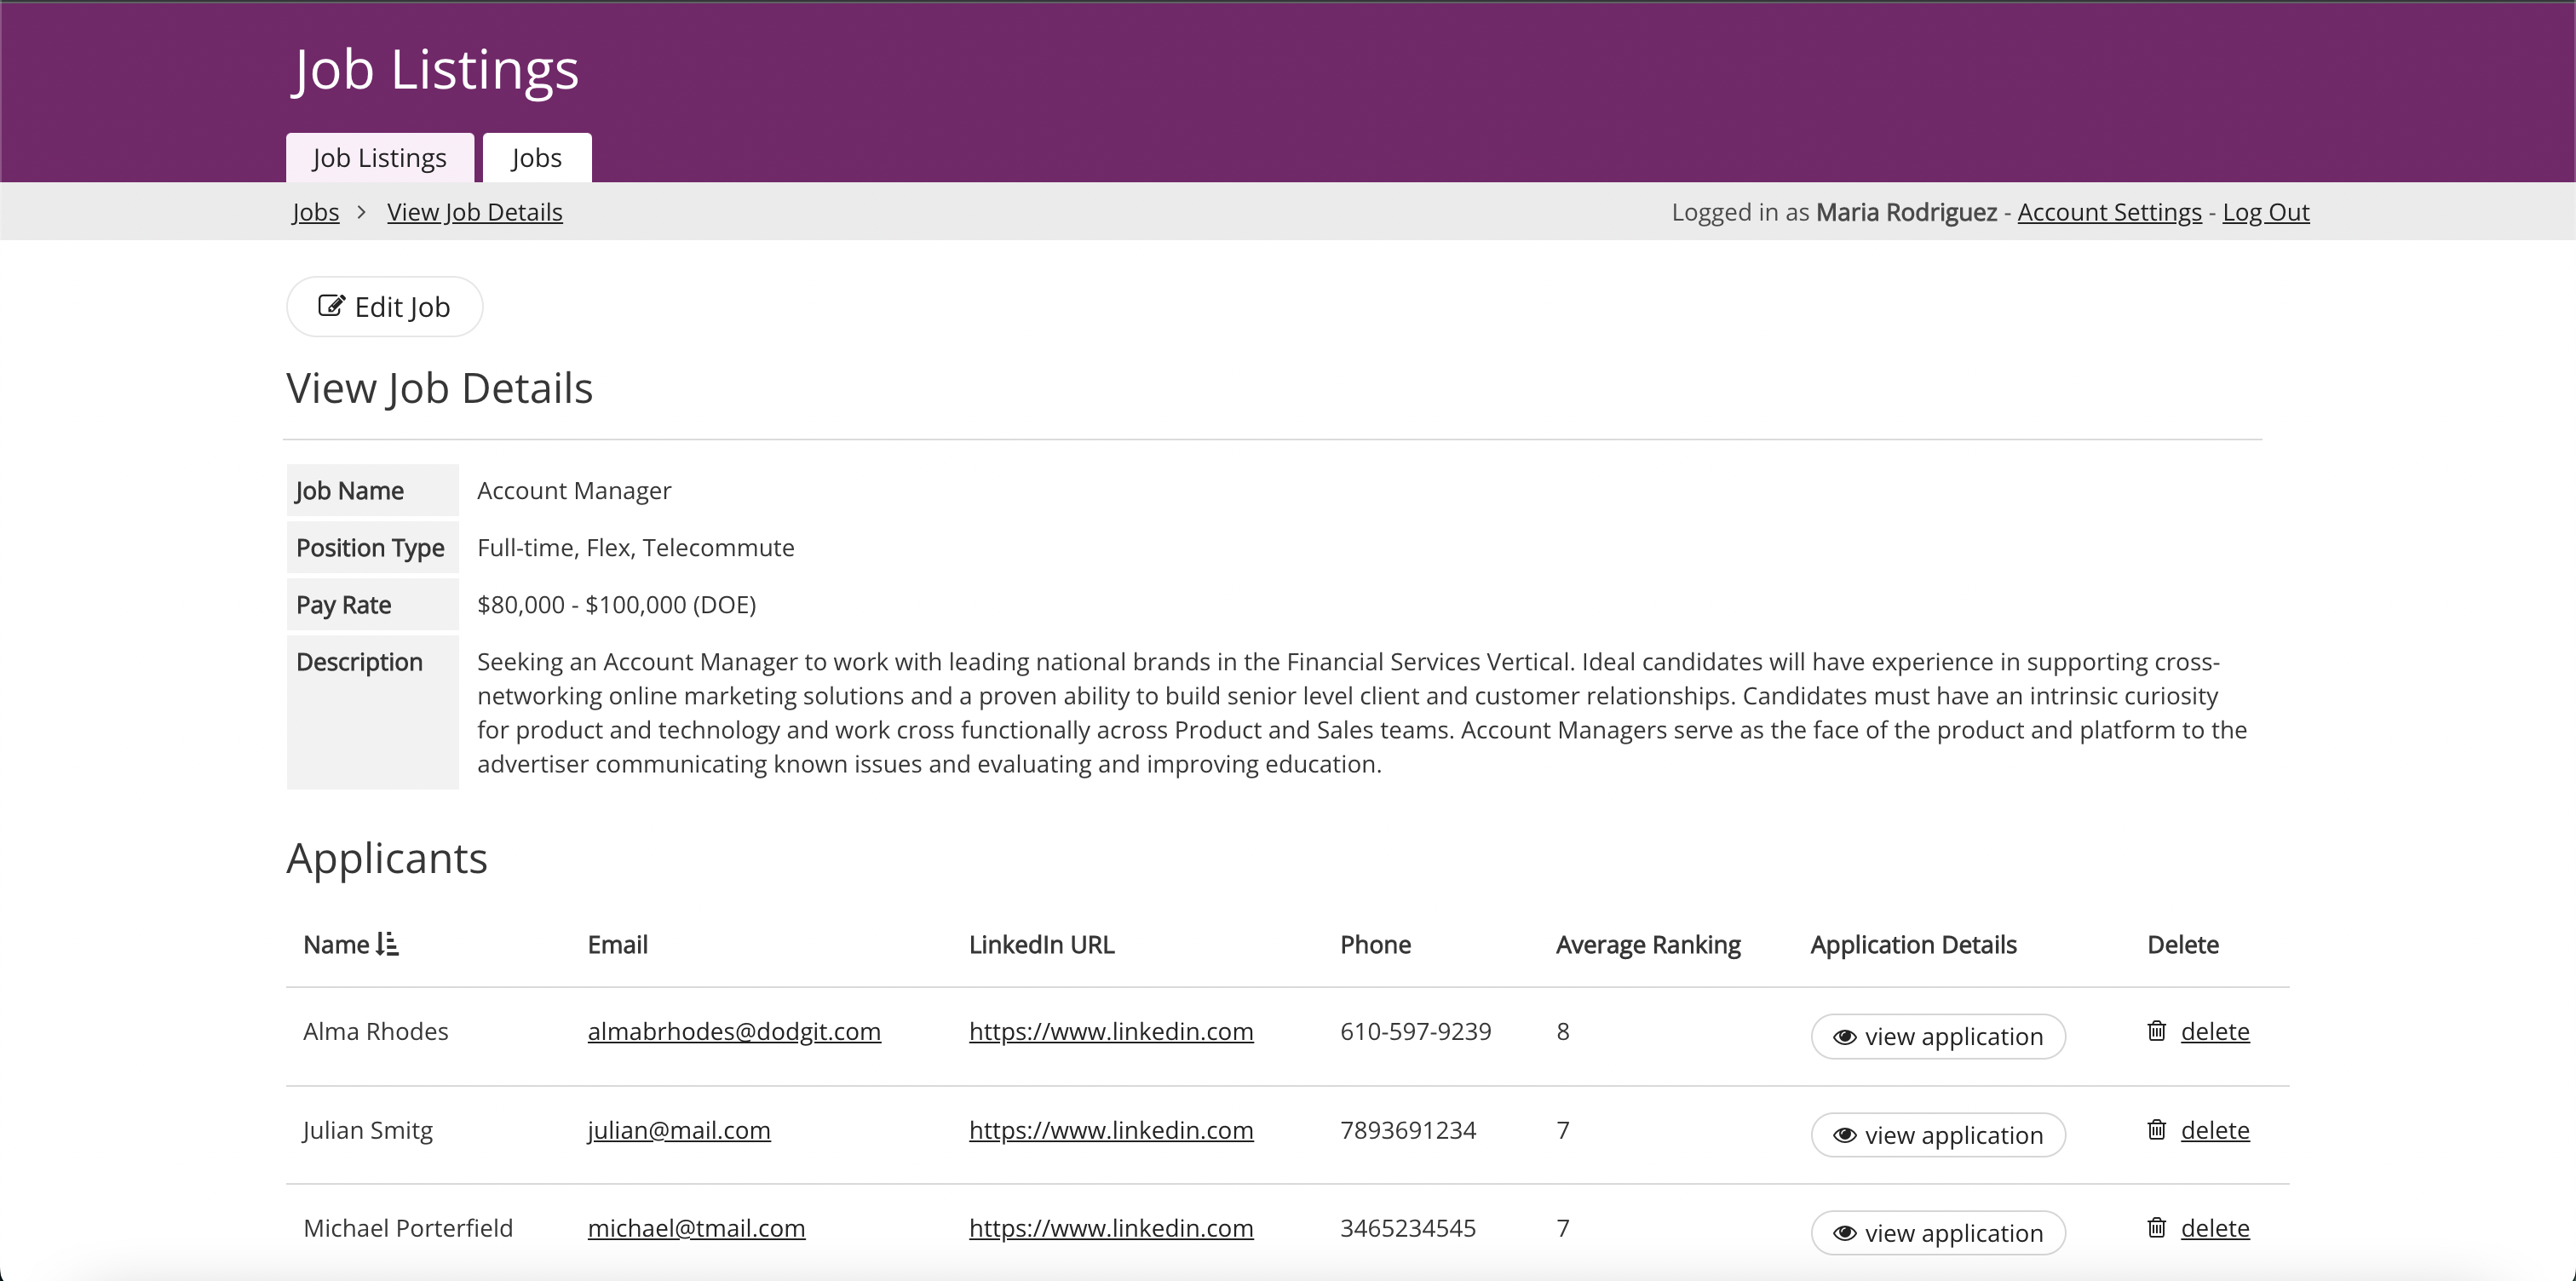The image size is (2576, 1281).
Task: Switch to the Jobs tab
Action: 536,158
